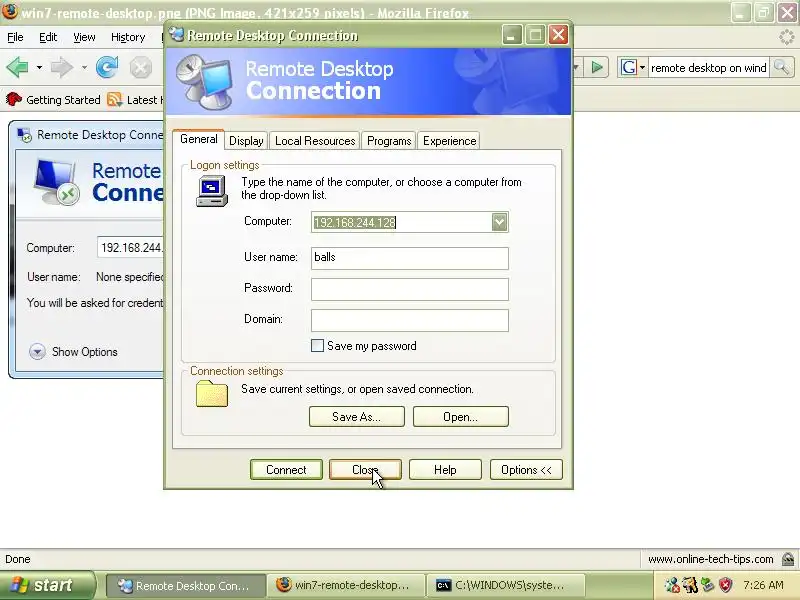Minimize the Remote Desktop Connection dialog
800x600 pixels.
point(512,35)
